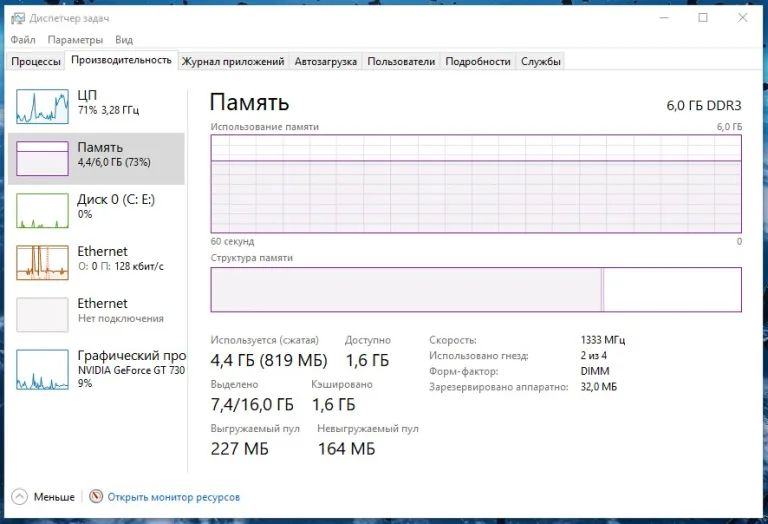Screen dimensions: 768x524
Task: Click the '164 МБ' non-paged pool value
Action: tap(346, 449)
